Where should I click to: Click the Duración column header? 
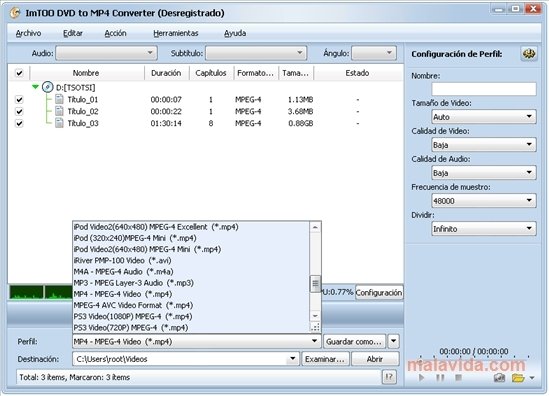click(166, 73)
